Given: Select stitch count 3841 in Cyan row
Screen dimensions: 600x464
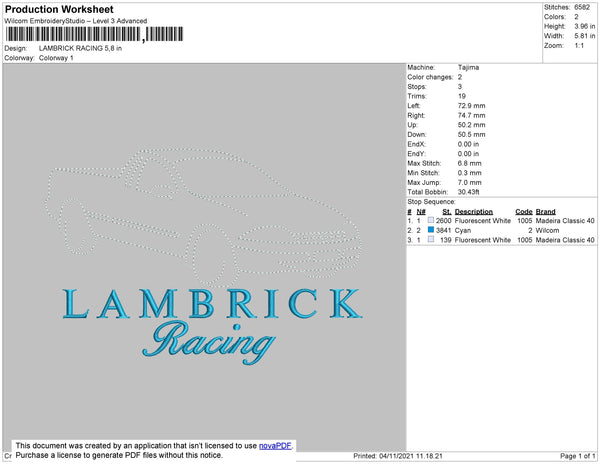Looking at the screenshot, I should point(444,230).
